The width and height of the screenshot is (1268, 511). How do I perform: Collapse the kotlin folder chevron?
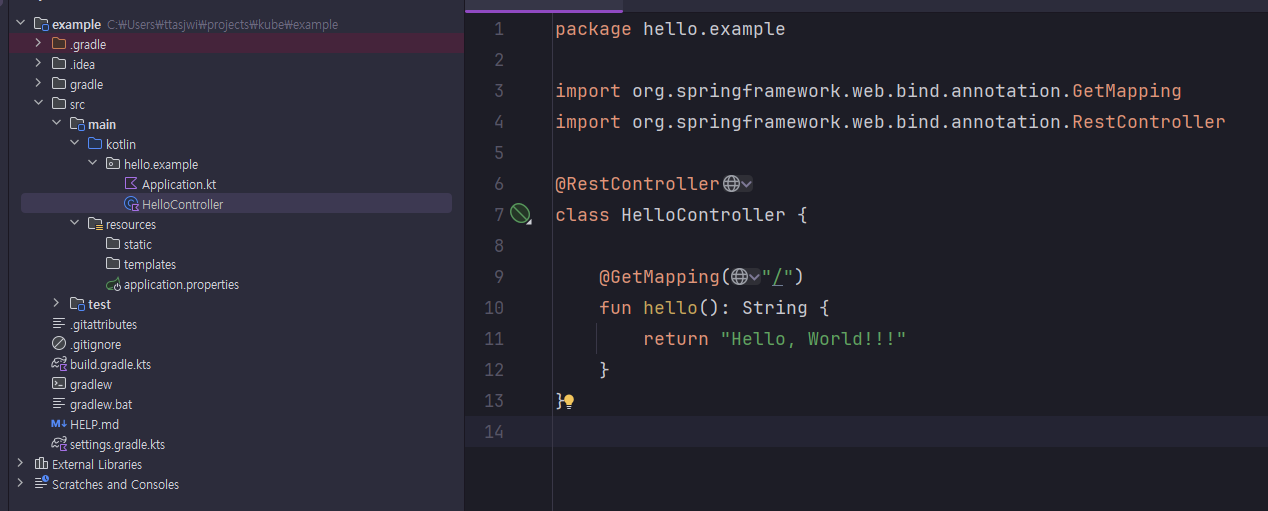tap(75, 144)
